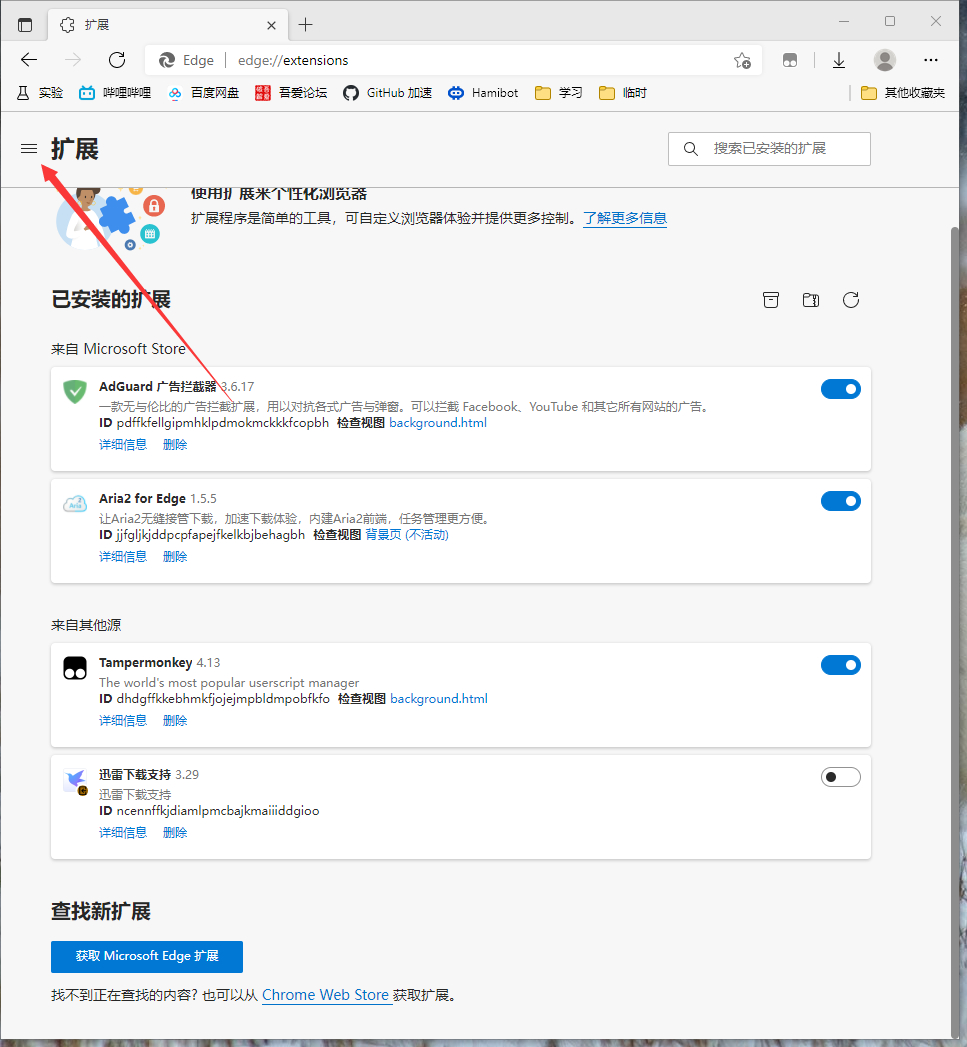967x1047 pixels.
Task: Open the 吾爱论坛 bookmark
Action: point(291,93)
